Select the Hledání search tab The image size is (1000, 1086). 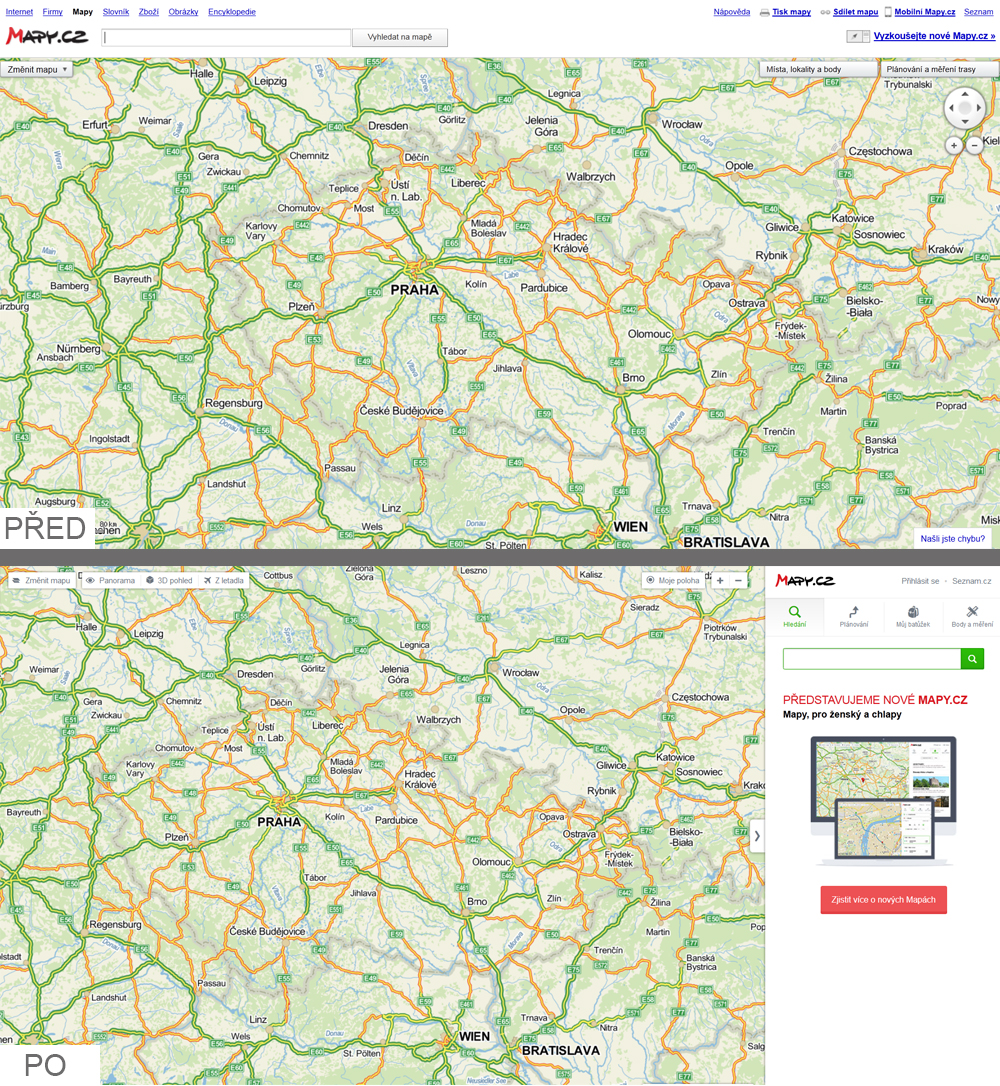(x=794, y=616)
